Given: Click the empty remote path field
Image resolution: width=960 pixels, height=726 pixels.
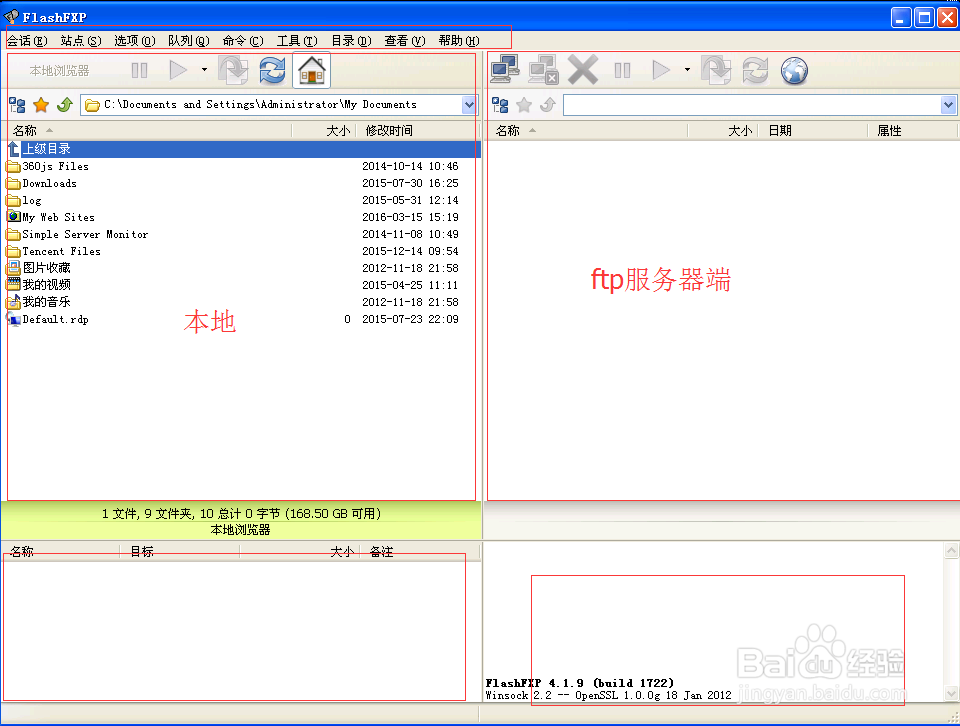Looking at the screenshot, I should 752,105.
